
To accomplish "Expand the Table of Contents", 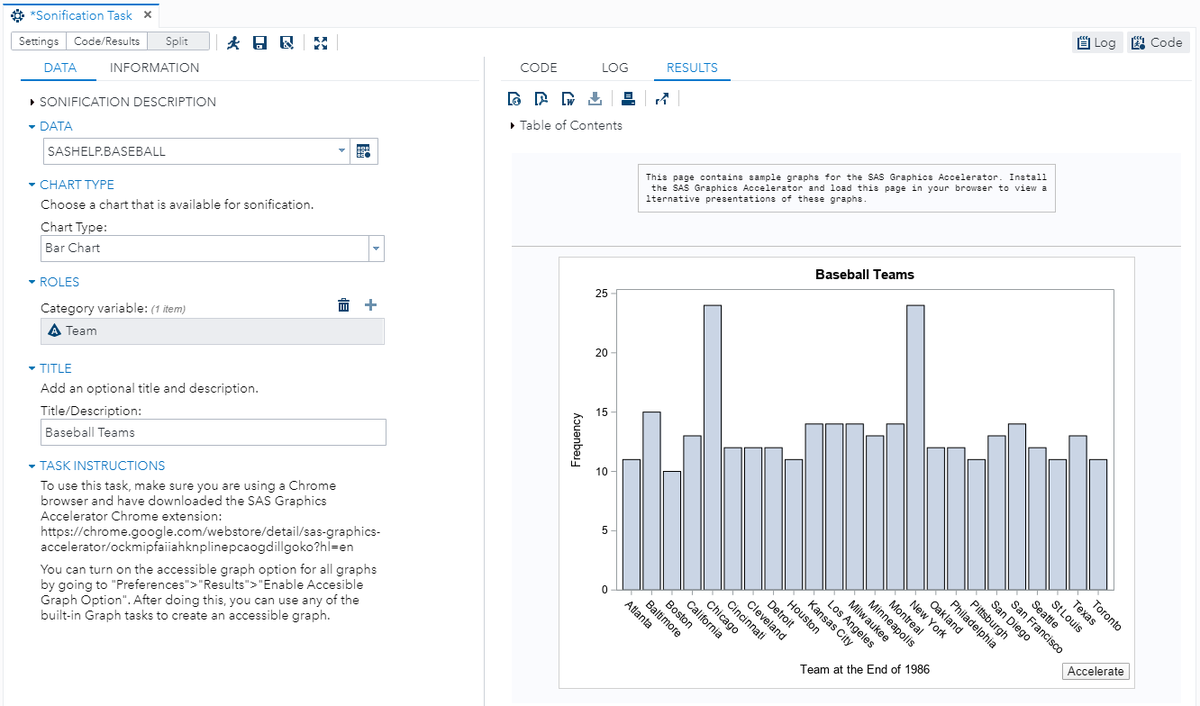I will click(566, 126).
